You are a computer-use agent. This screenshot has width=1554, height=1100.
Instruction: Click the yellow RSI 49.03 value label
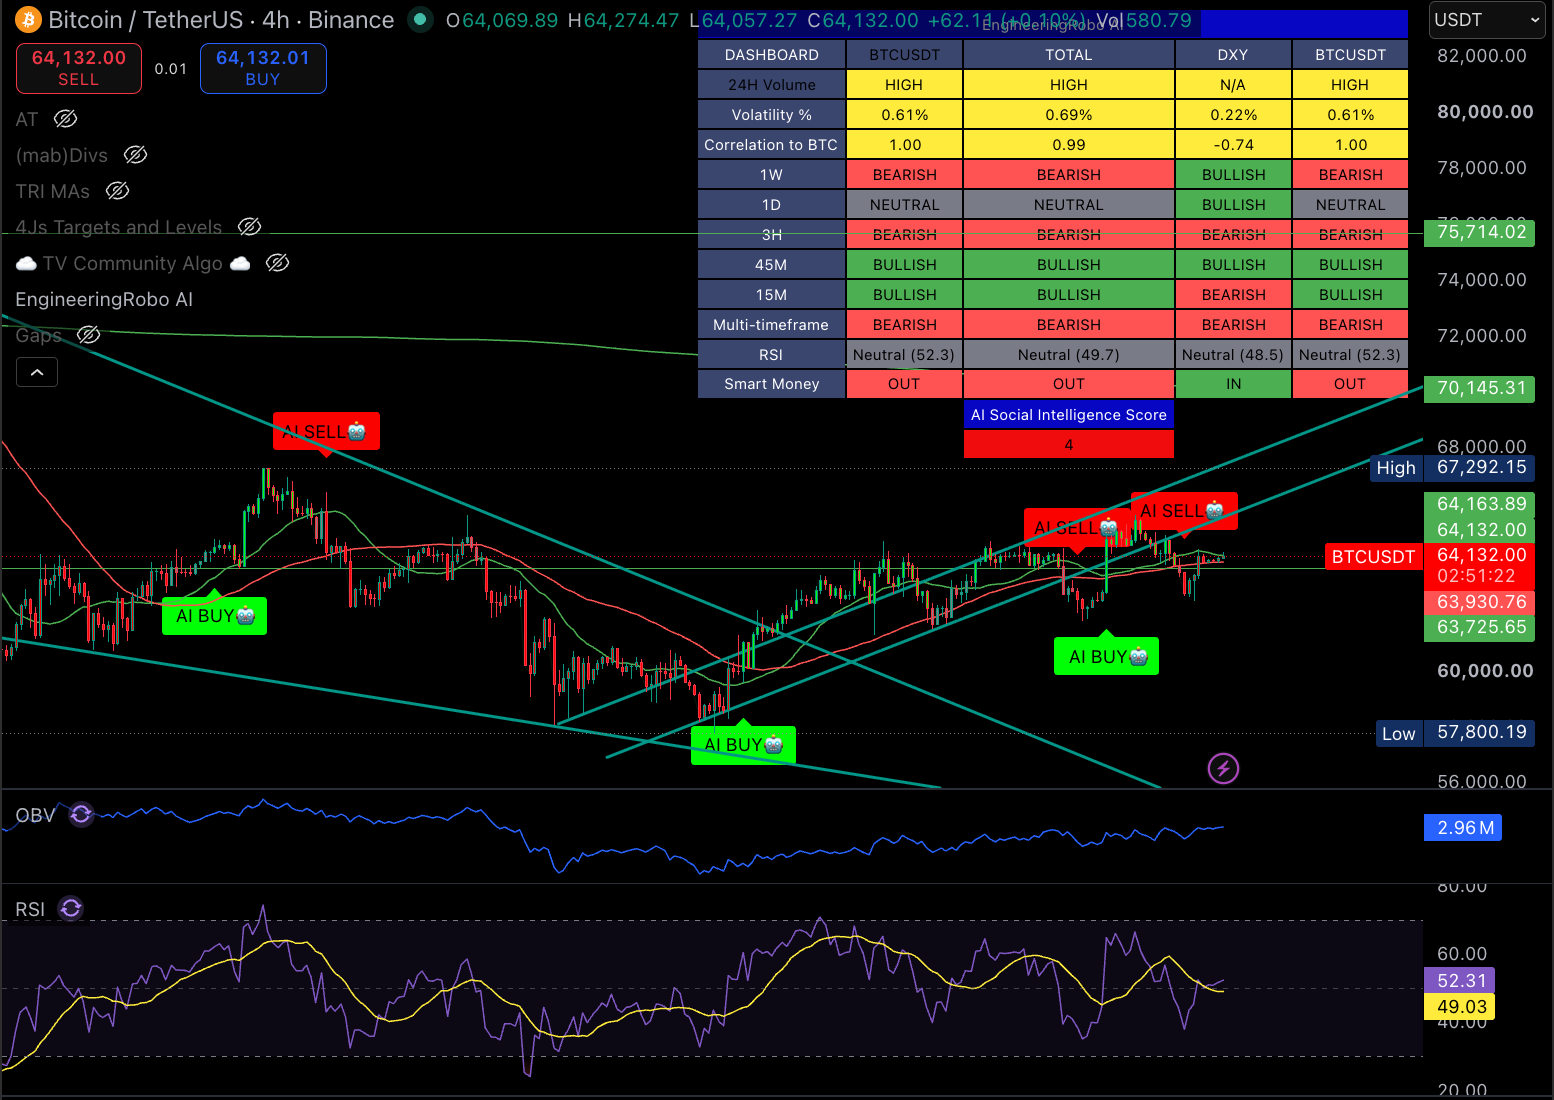[1459, 1007]
